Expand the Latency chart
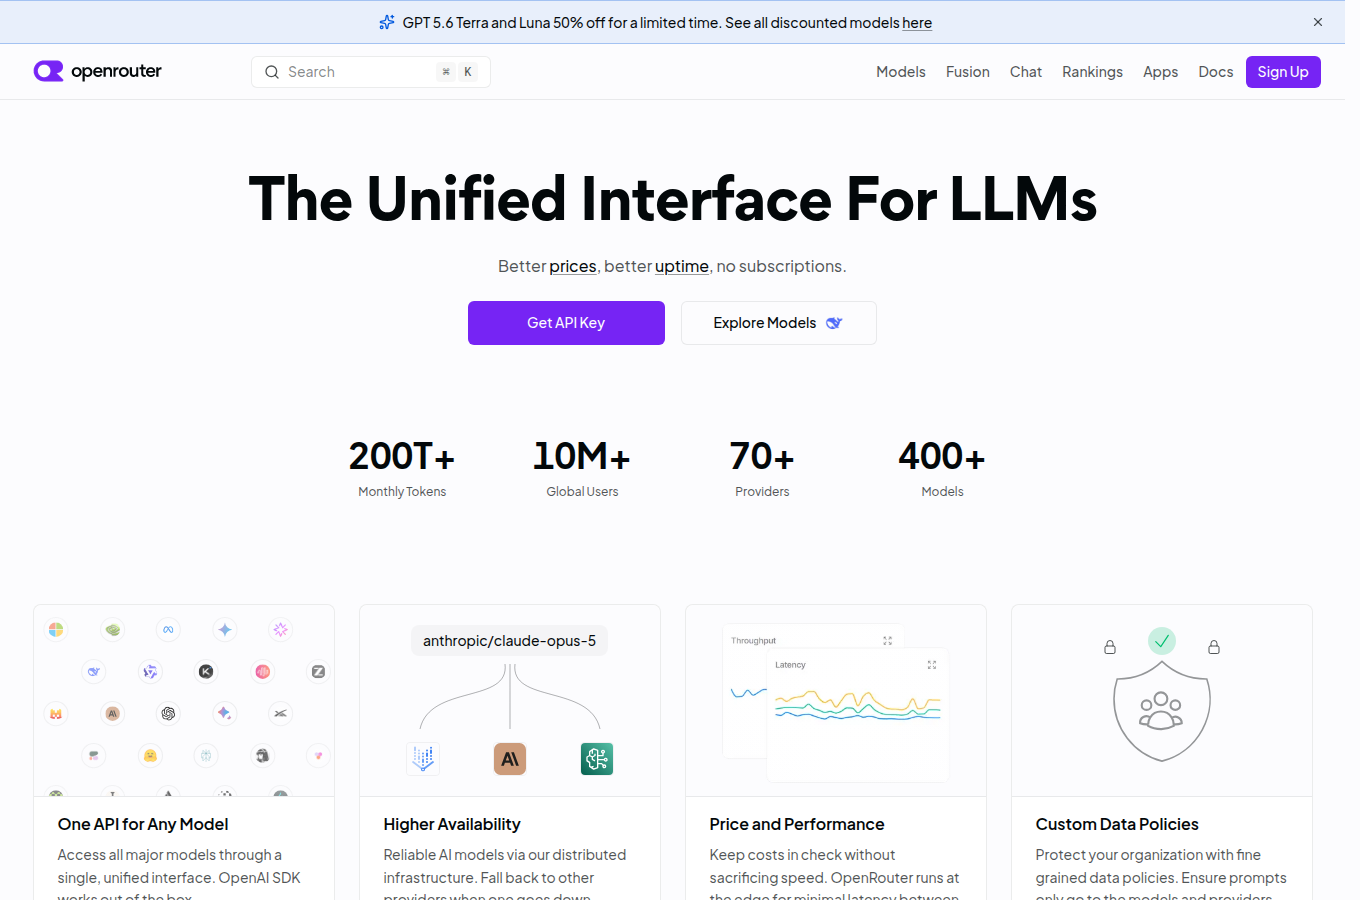Image resolution: width=1360 pixels, height=900 pixels. [x=931, y=665]
